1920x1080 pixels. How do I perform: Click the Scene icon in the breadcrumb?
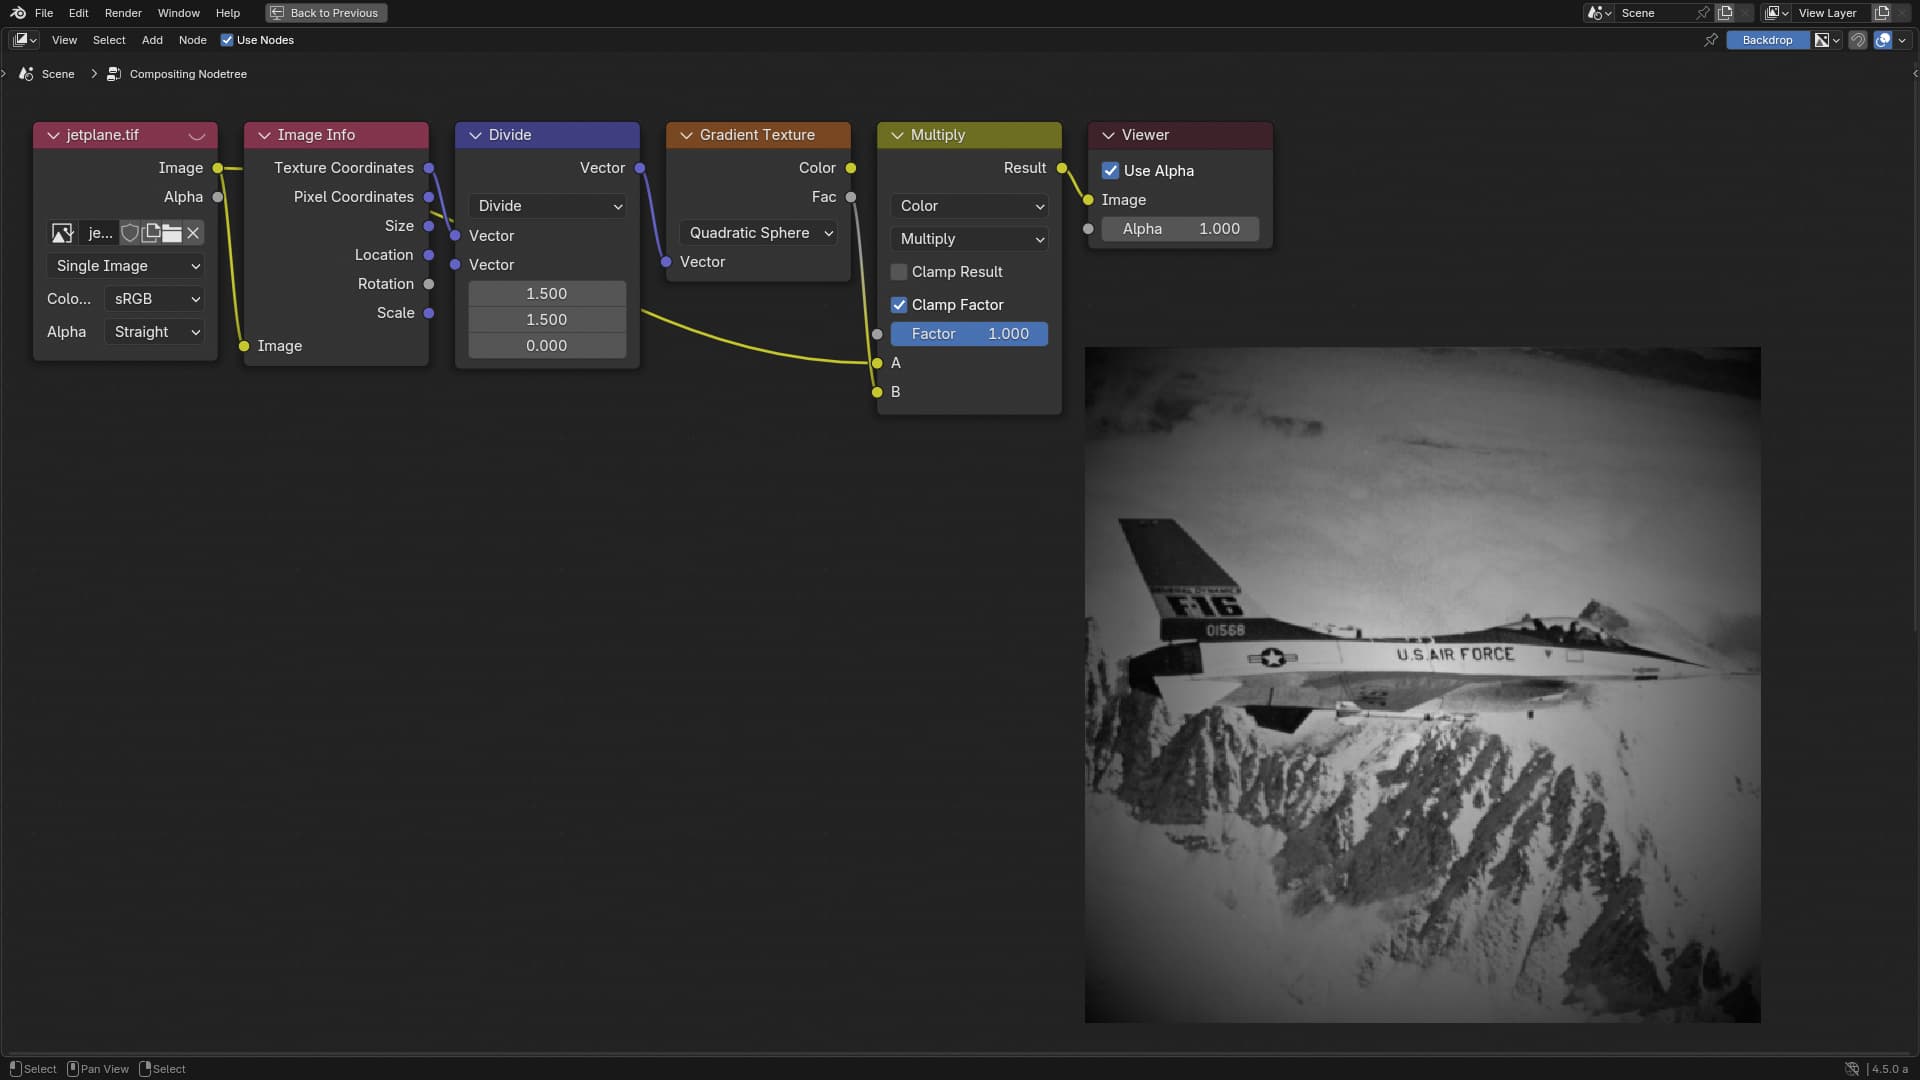coord(27,74)
